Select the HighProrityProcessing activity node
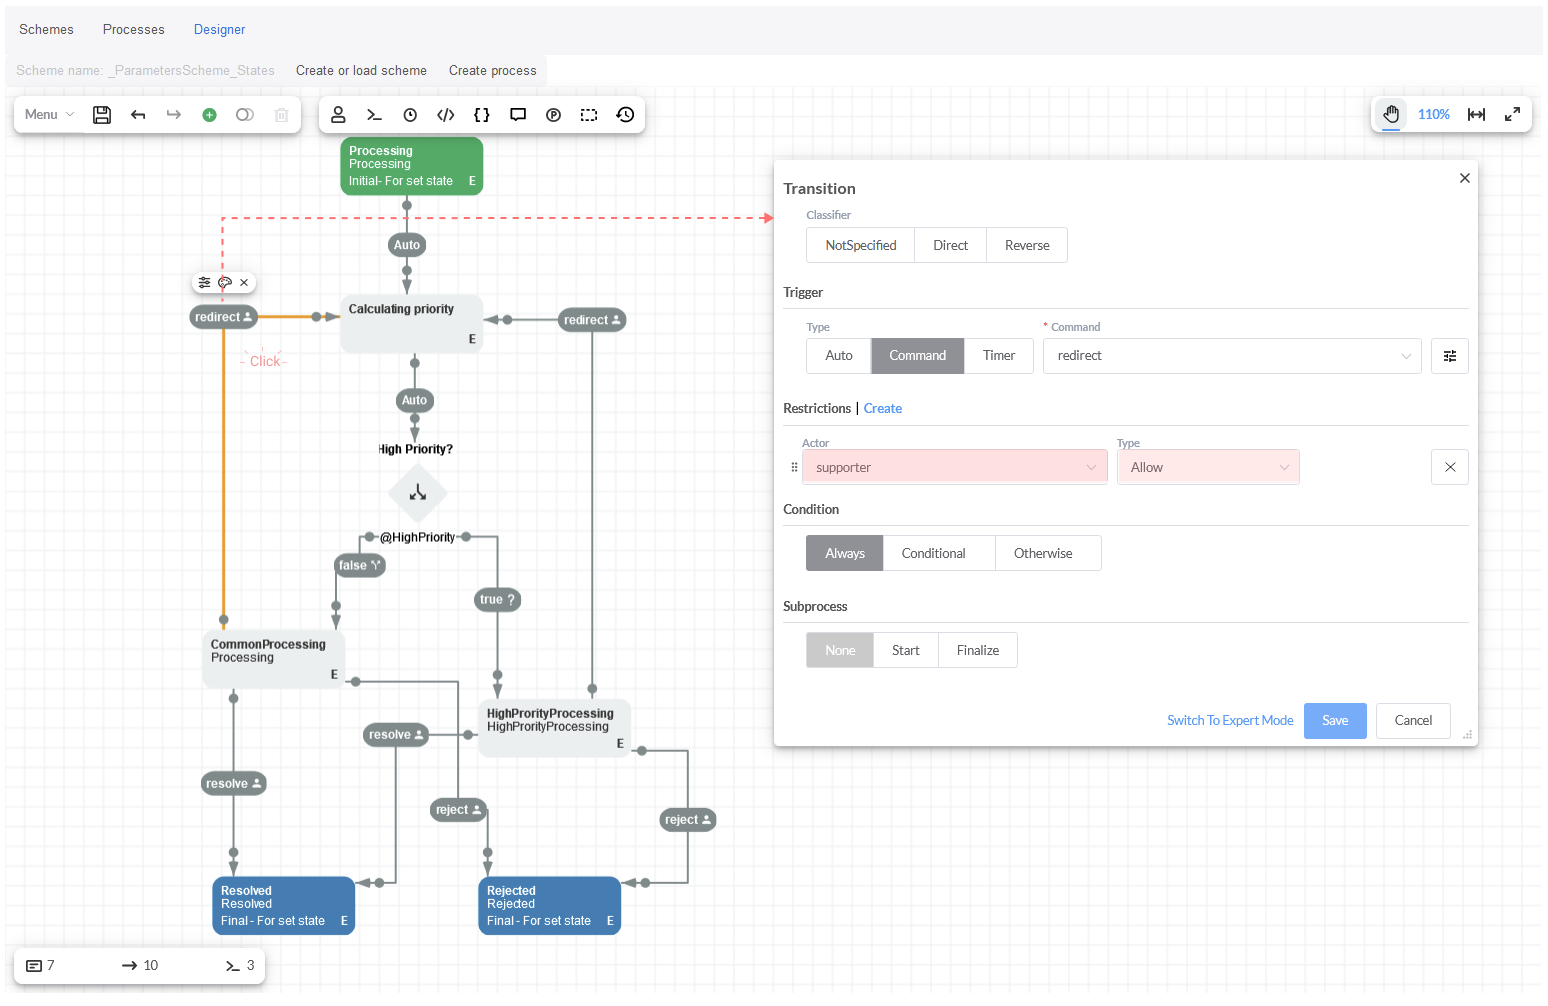 click(554, 728)
